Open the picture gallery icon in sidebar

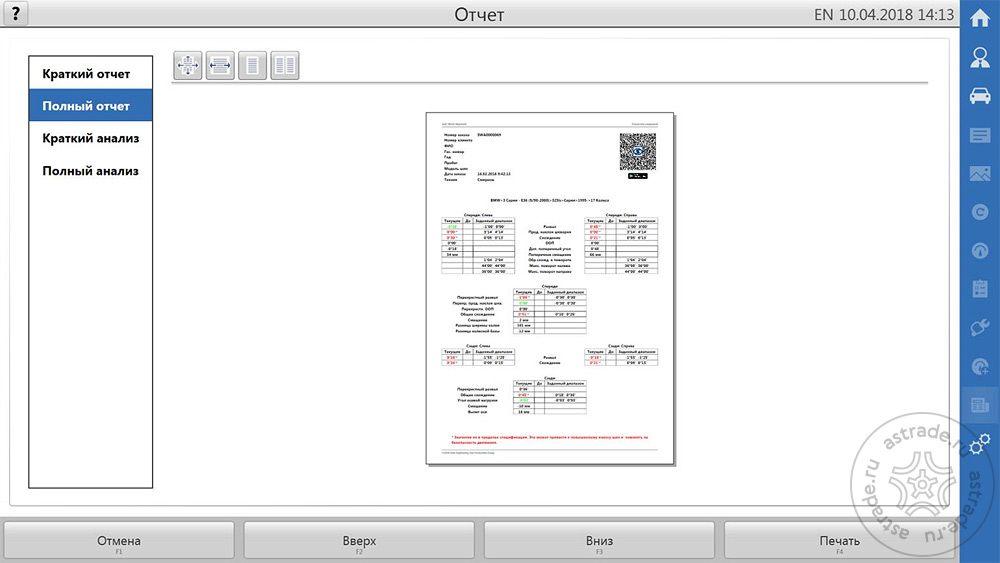click(980, 173)
